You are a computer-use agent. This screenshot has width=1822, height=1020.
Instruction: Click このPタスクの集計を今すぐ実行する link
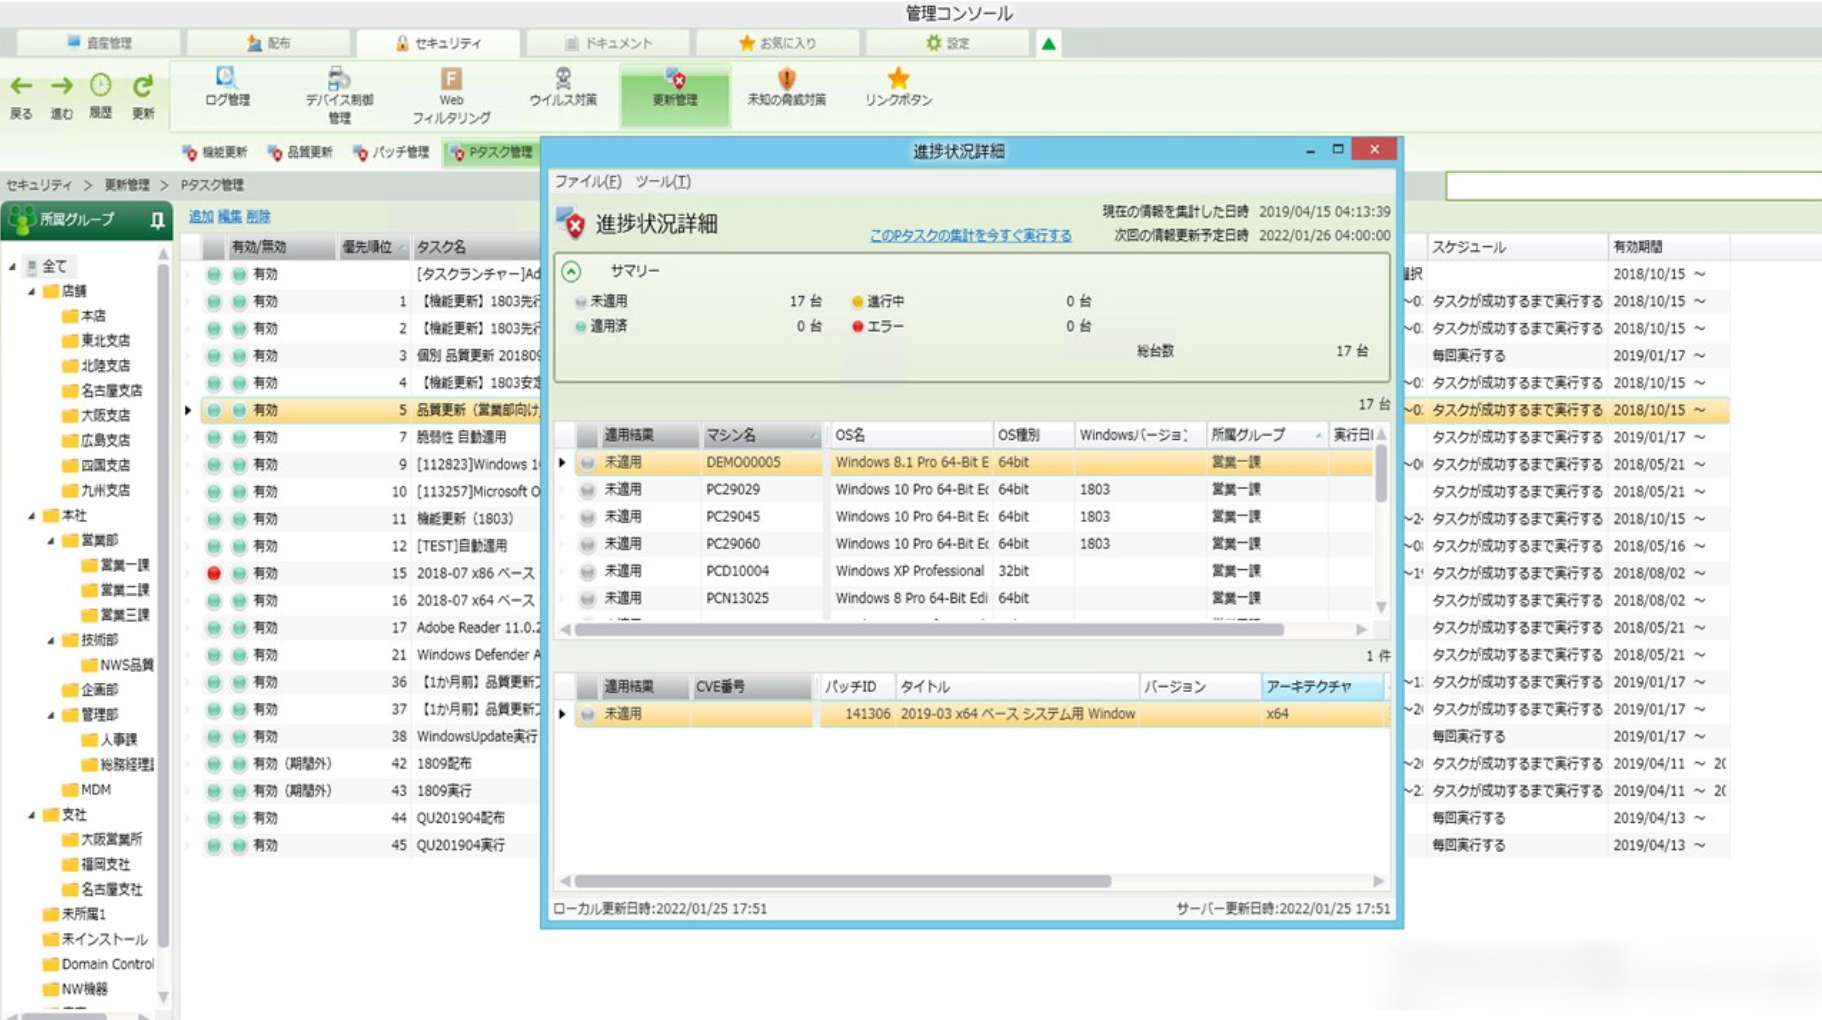(970, 236)
